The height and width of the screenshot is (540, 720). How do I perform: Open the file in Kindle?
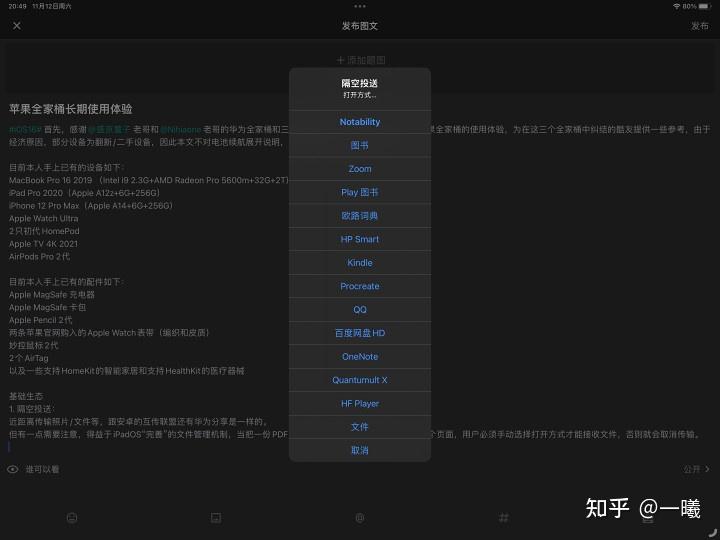(x=360, y=263)
